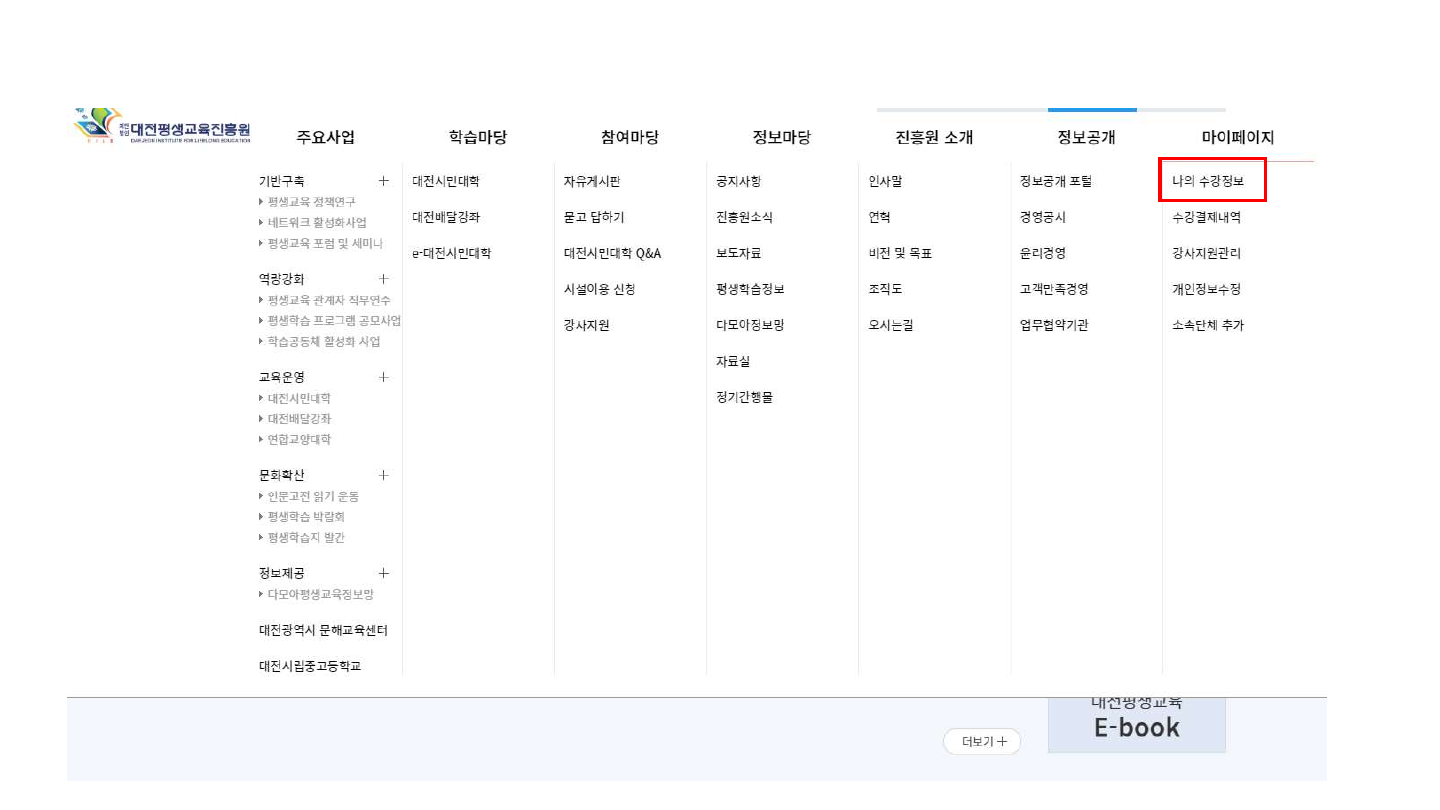Click the 대전평생교육진흥원 logo
Screen dimensions: 1440x810
[163, 127]
